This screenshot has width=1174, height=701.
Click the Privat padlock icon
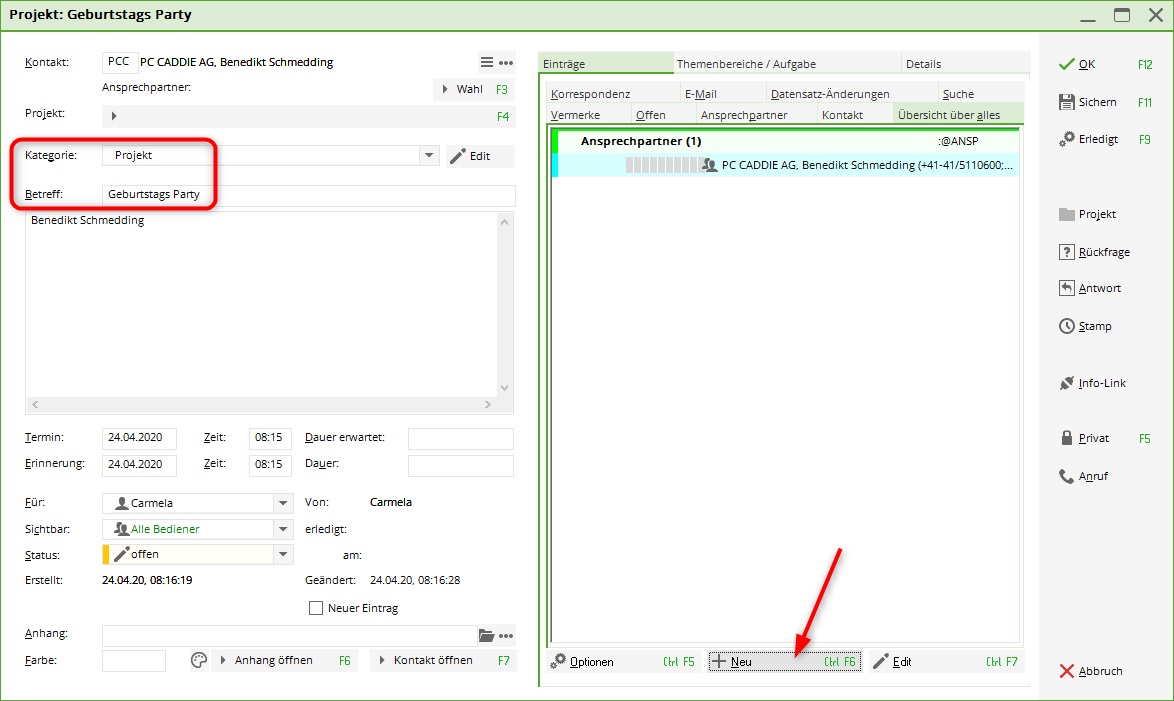point(1067,438)
